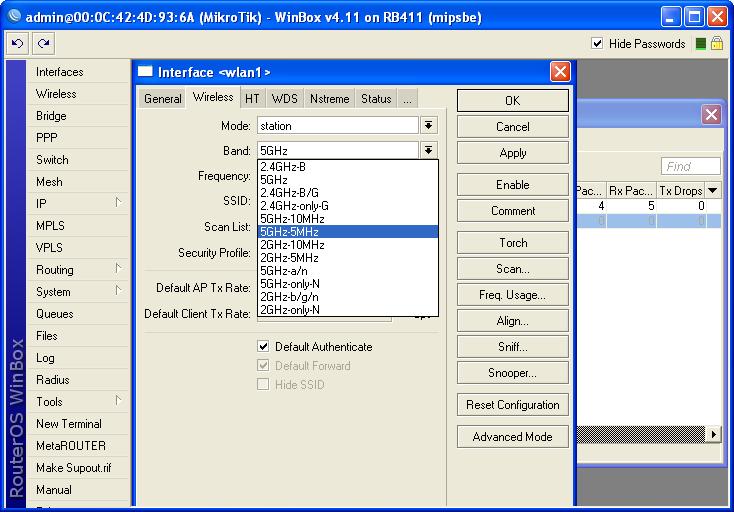
Task: Open Queues menu item
Action: click(78, 314)
